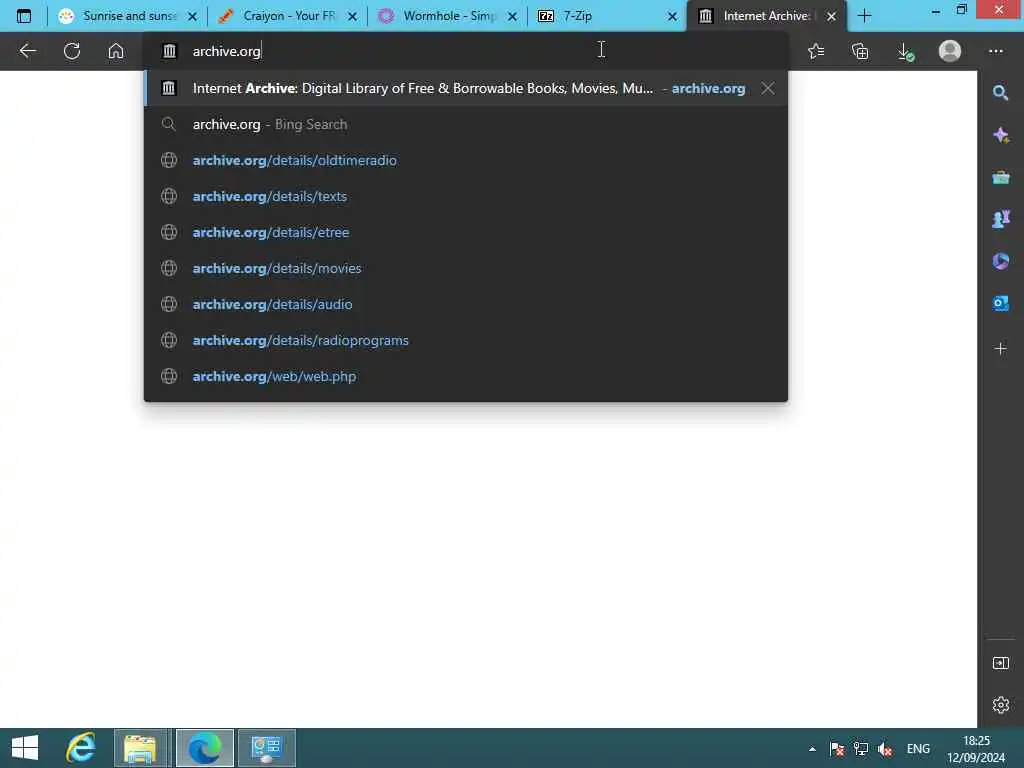The height and width of the screenshot is (768, 1024).
Task: Open archive.org/details/movies suggestion
Action: (x=466, y=268)
